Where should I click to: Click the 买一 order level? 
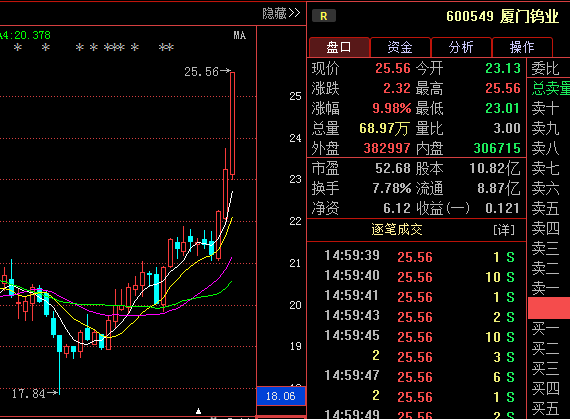545,329
